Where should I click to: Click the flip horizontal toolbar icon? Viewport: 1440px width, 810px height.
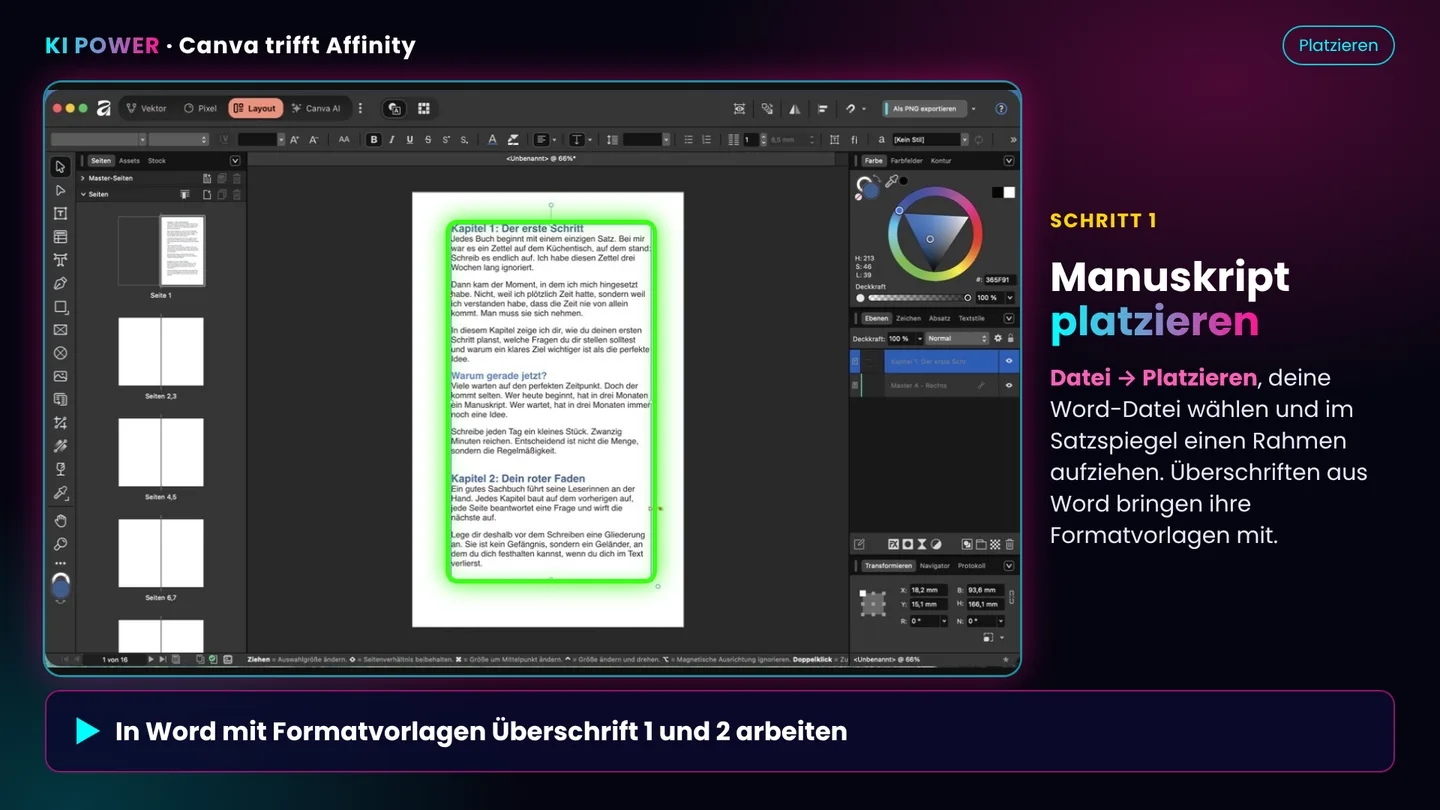pos(795,109)
